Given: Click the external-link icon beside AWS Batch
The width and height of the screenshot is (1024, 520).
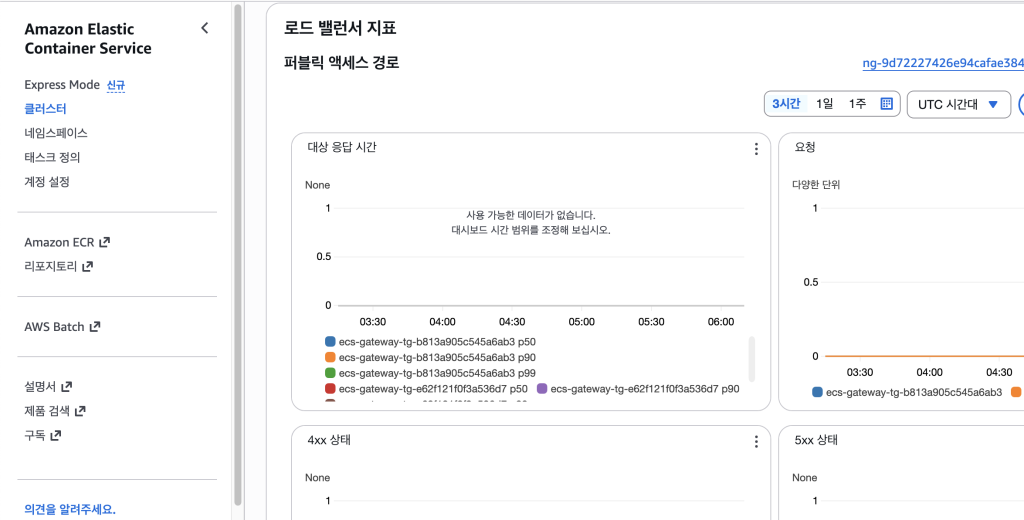Looking at the screenshot, I should pyautogui.click(x=95, y=327).
